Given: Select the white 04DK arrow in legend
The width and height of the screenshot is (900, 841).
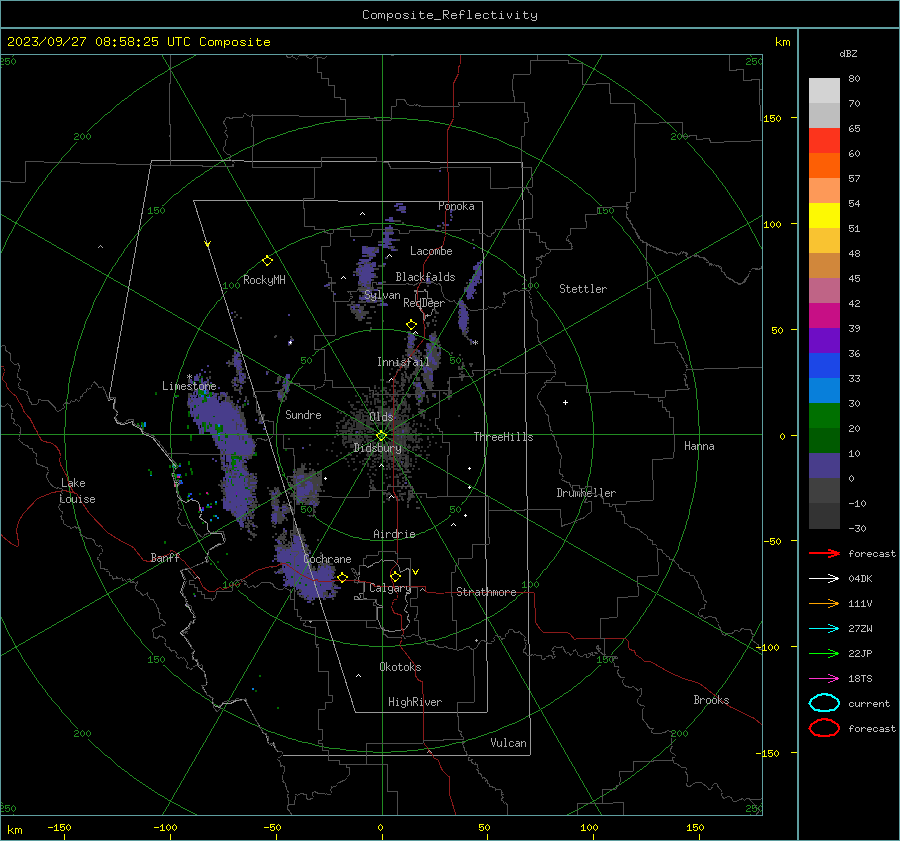Looking at the screenshot, I should point(824,579).
